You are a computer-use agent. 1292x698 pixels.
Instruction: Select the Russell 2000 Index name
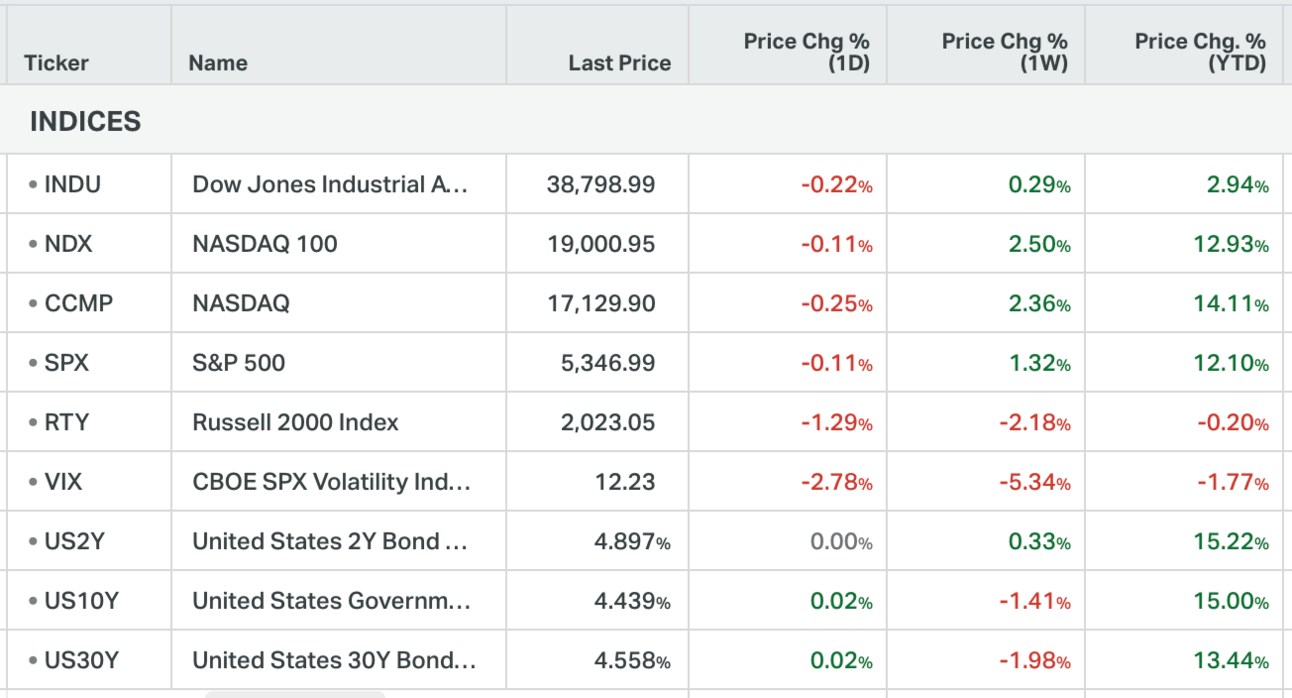pyautogui.click(x=295, y=423)
